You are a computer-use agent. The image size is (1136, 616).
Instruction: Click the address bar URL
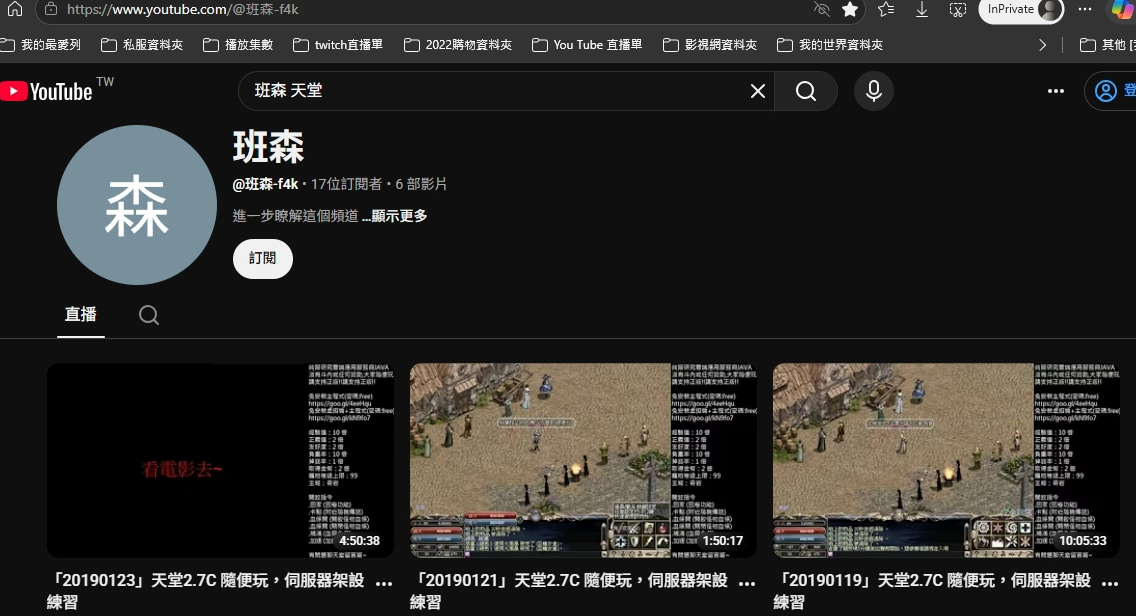click(183, 9)
